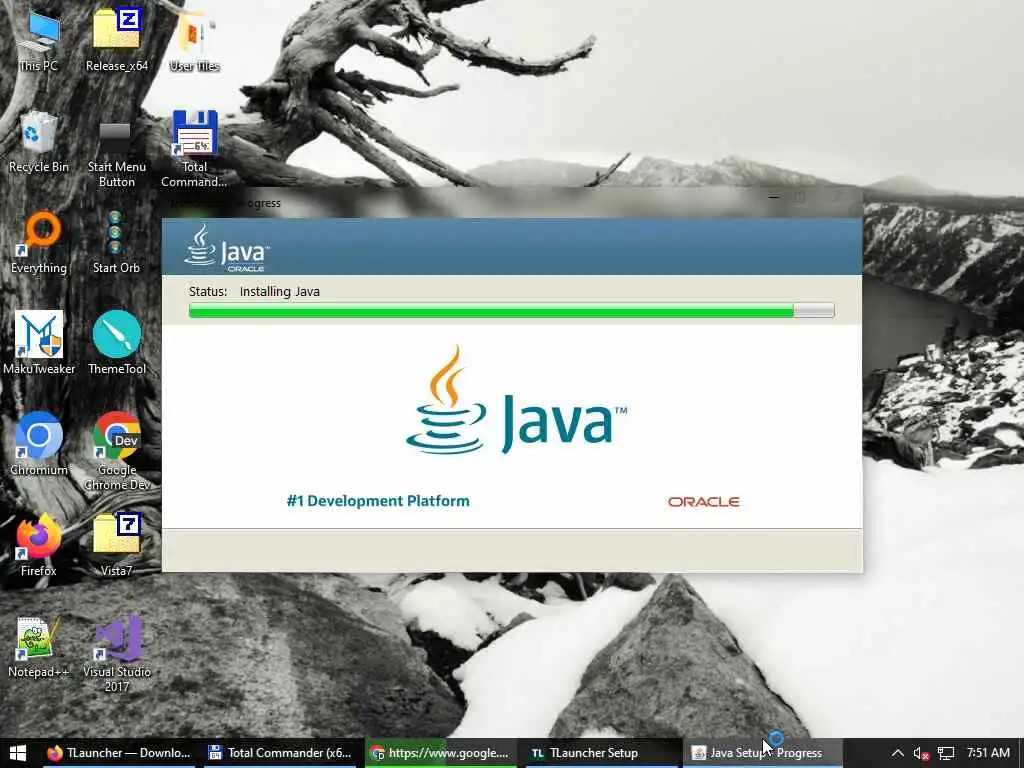
Task: Show hidden system tray icons chevron
Action: tap(898, 753)
